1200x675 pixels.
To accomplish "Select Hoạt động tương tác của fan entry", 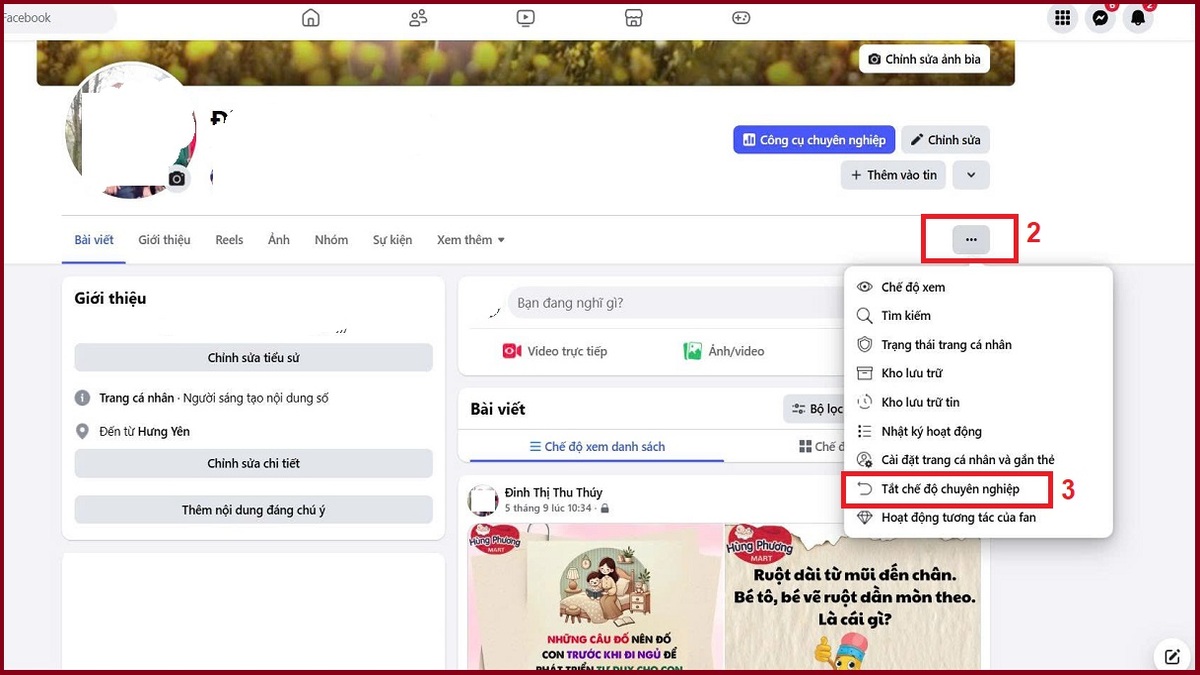I will [978, 518].
